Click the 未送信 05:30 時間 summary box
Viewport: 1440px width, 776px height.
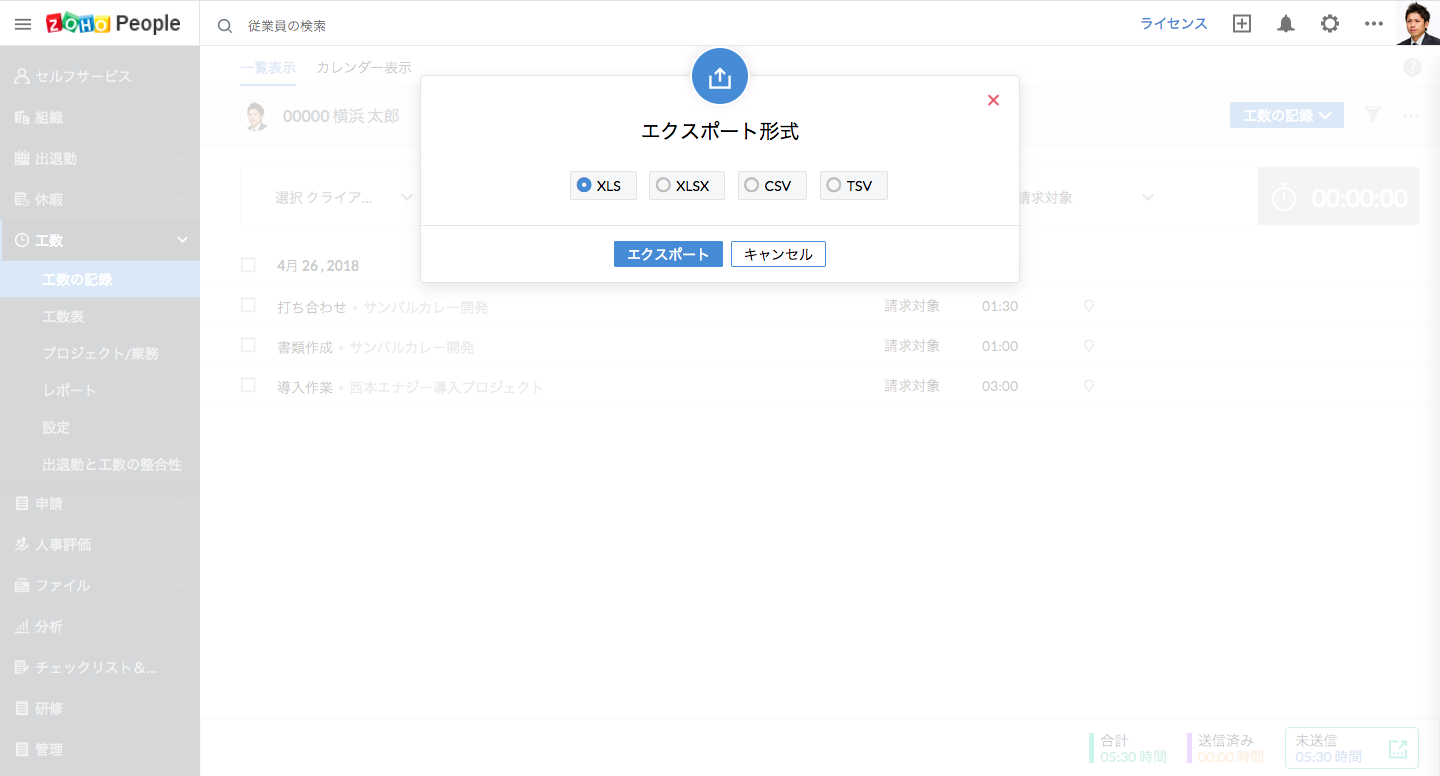pos(1352,748)
